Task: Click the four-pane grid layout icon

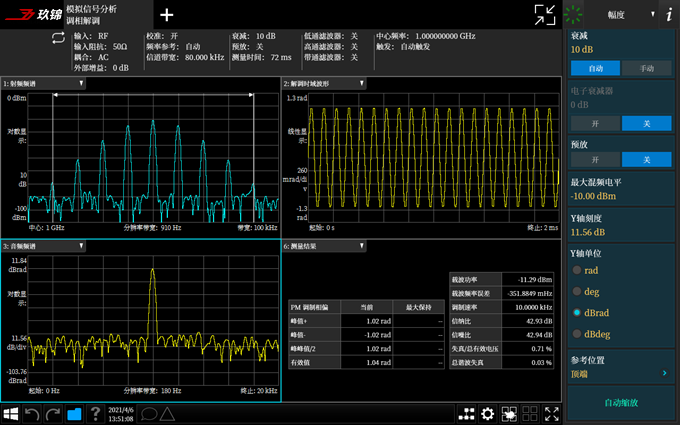Action: click(530, 414)
